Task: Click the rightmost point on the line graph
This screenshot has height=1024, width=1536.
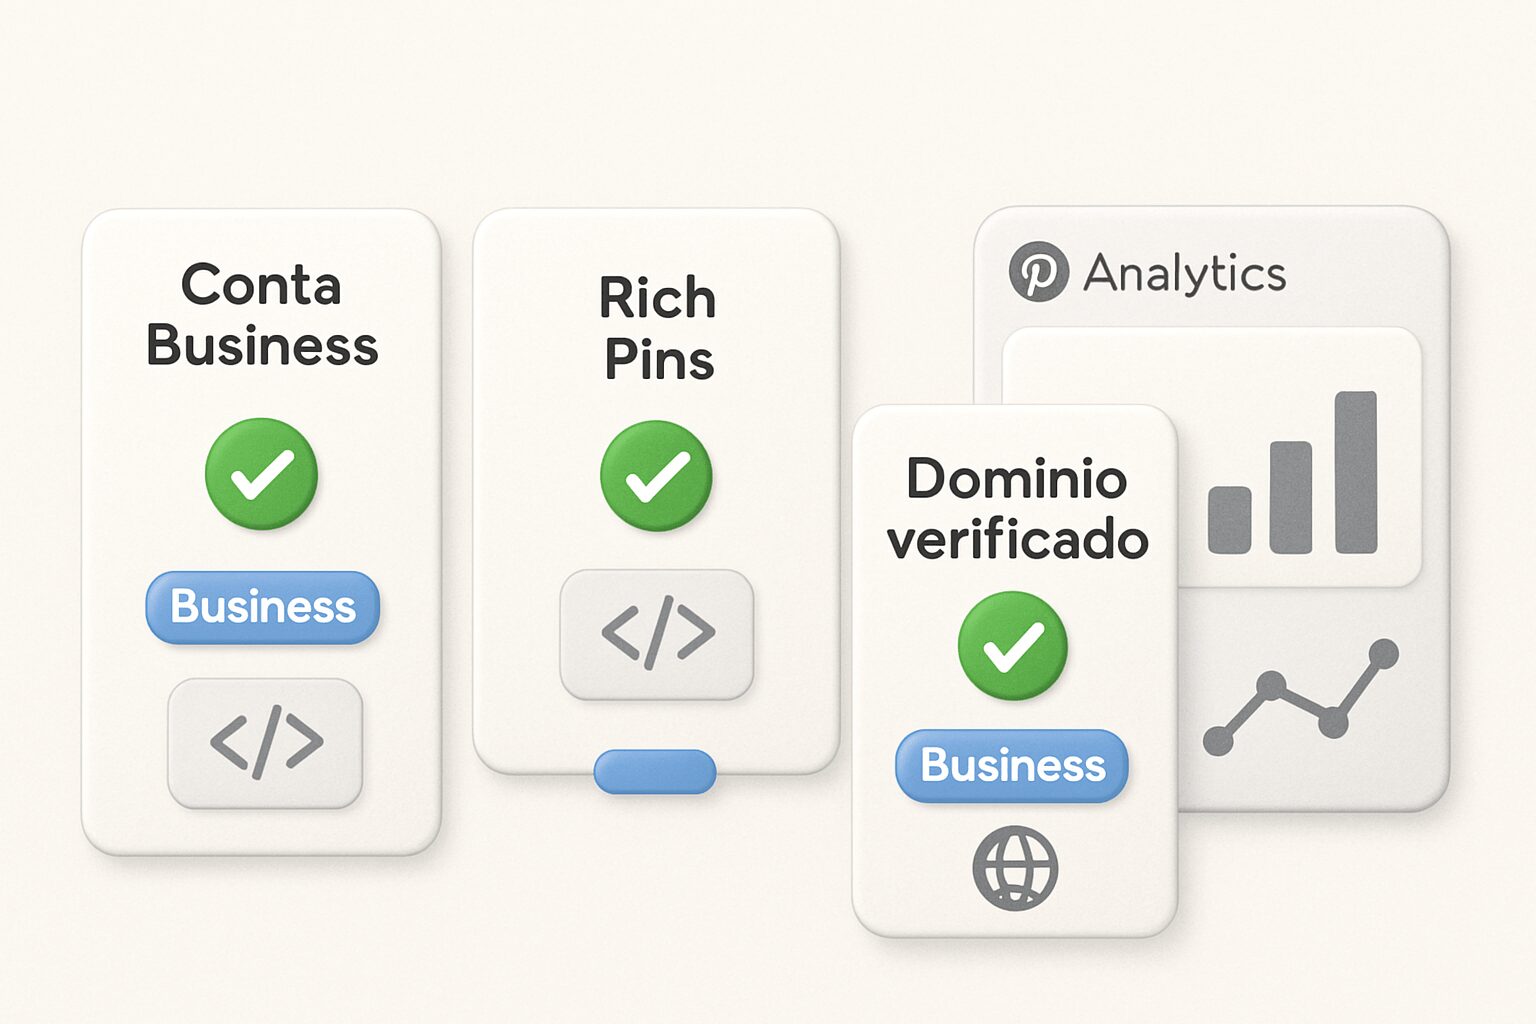Action: [1383, 654]
